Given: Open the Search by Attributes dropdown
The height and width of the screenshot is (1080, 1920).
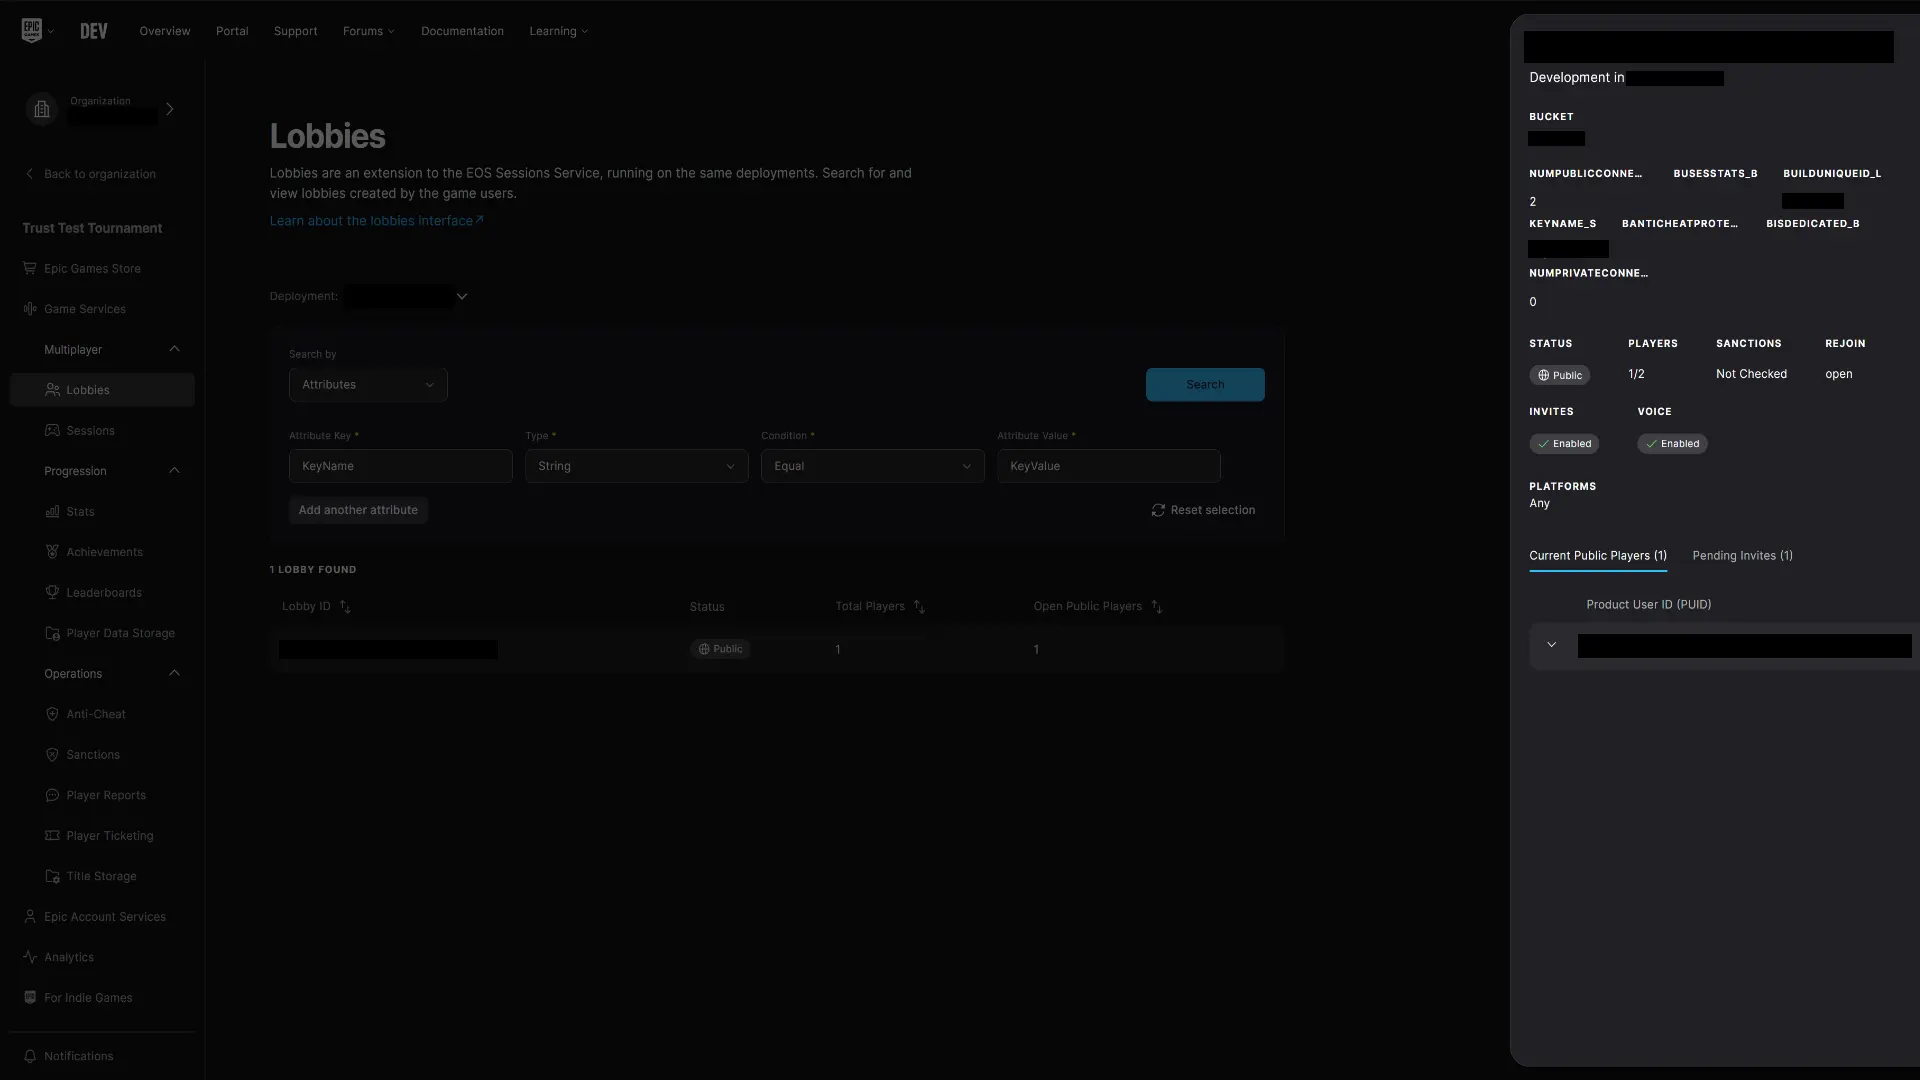Looking at the screenshot, I should pos(368,385).
